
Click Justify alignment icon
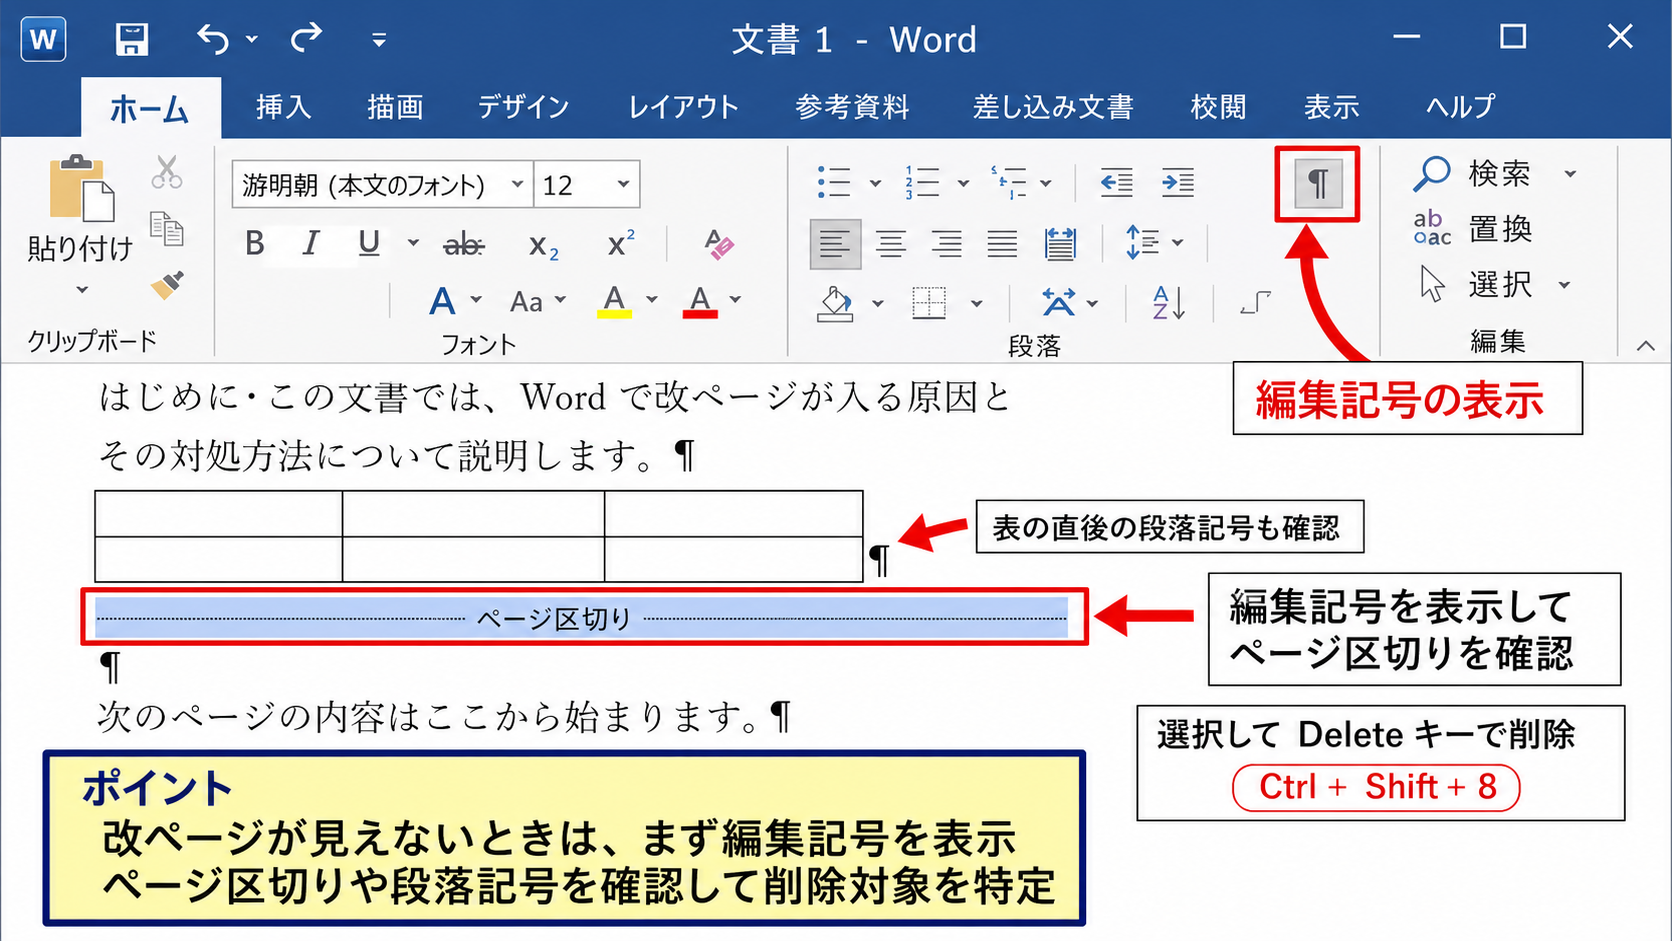click(1002, 244)
